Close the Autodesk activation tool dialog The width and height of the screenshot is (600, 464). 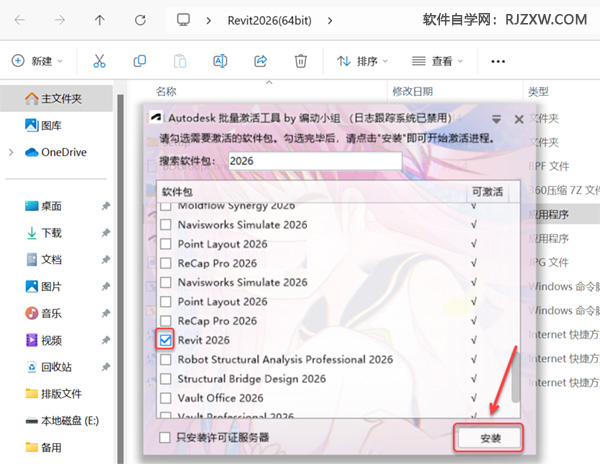[x=519, y=119]
